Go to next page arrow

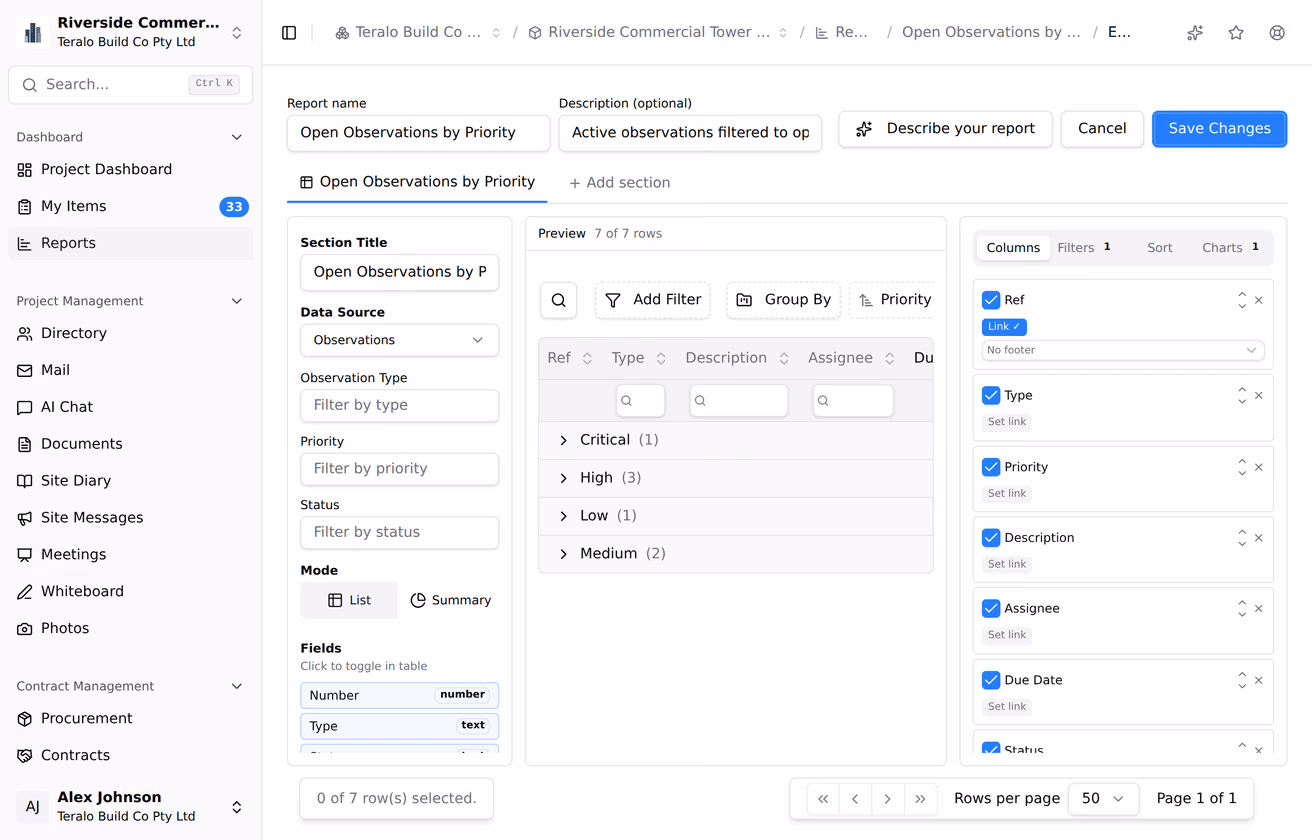pyautogui.click(x=888, y=799)
